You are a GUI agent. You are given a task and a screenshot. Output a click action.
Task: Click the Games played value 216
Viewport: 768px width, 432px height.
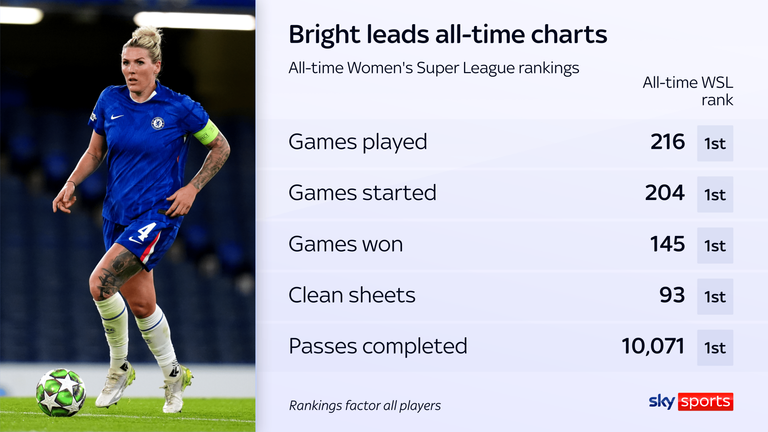[667, 142]
